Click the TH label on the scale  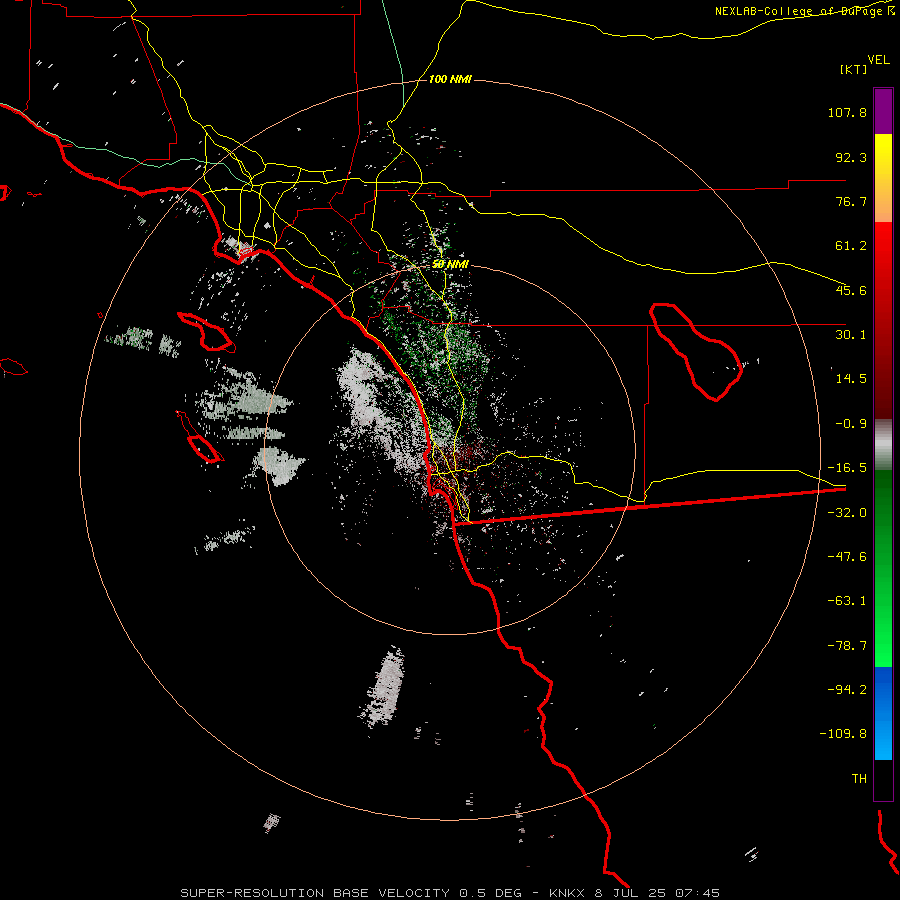(859, 779)
